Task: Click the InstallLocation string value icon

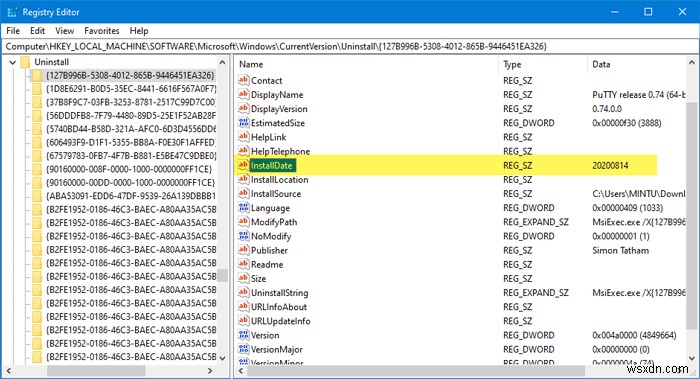Action: (243, 179)
